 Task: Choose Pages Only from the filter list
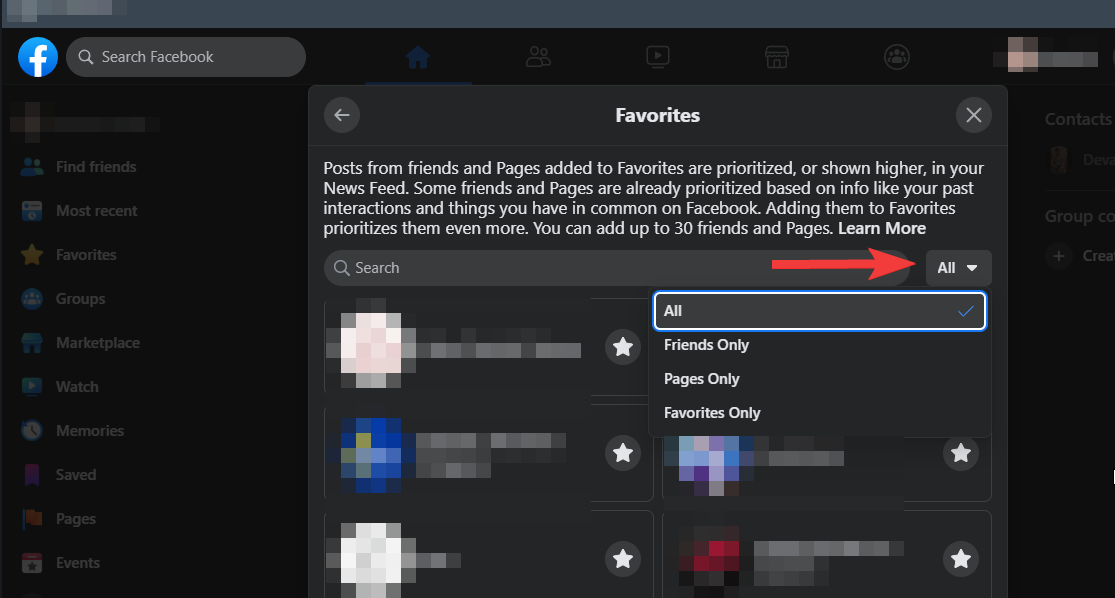click(x=702, y=379)
